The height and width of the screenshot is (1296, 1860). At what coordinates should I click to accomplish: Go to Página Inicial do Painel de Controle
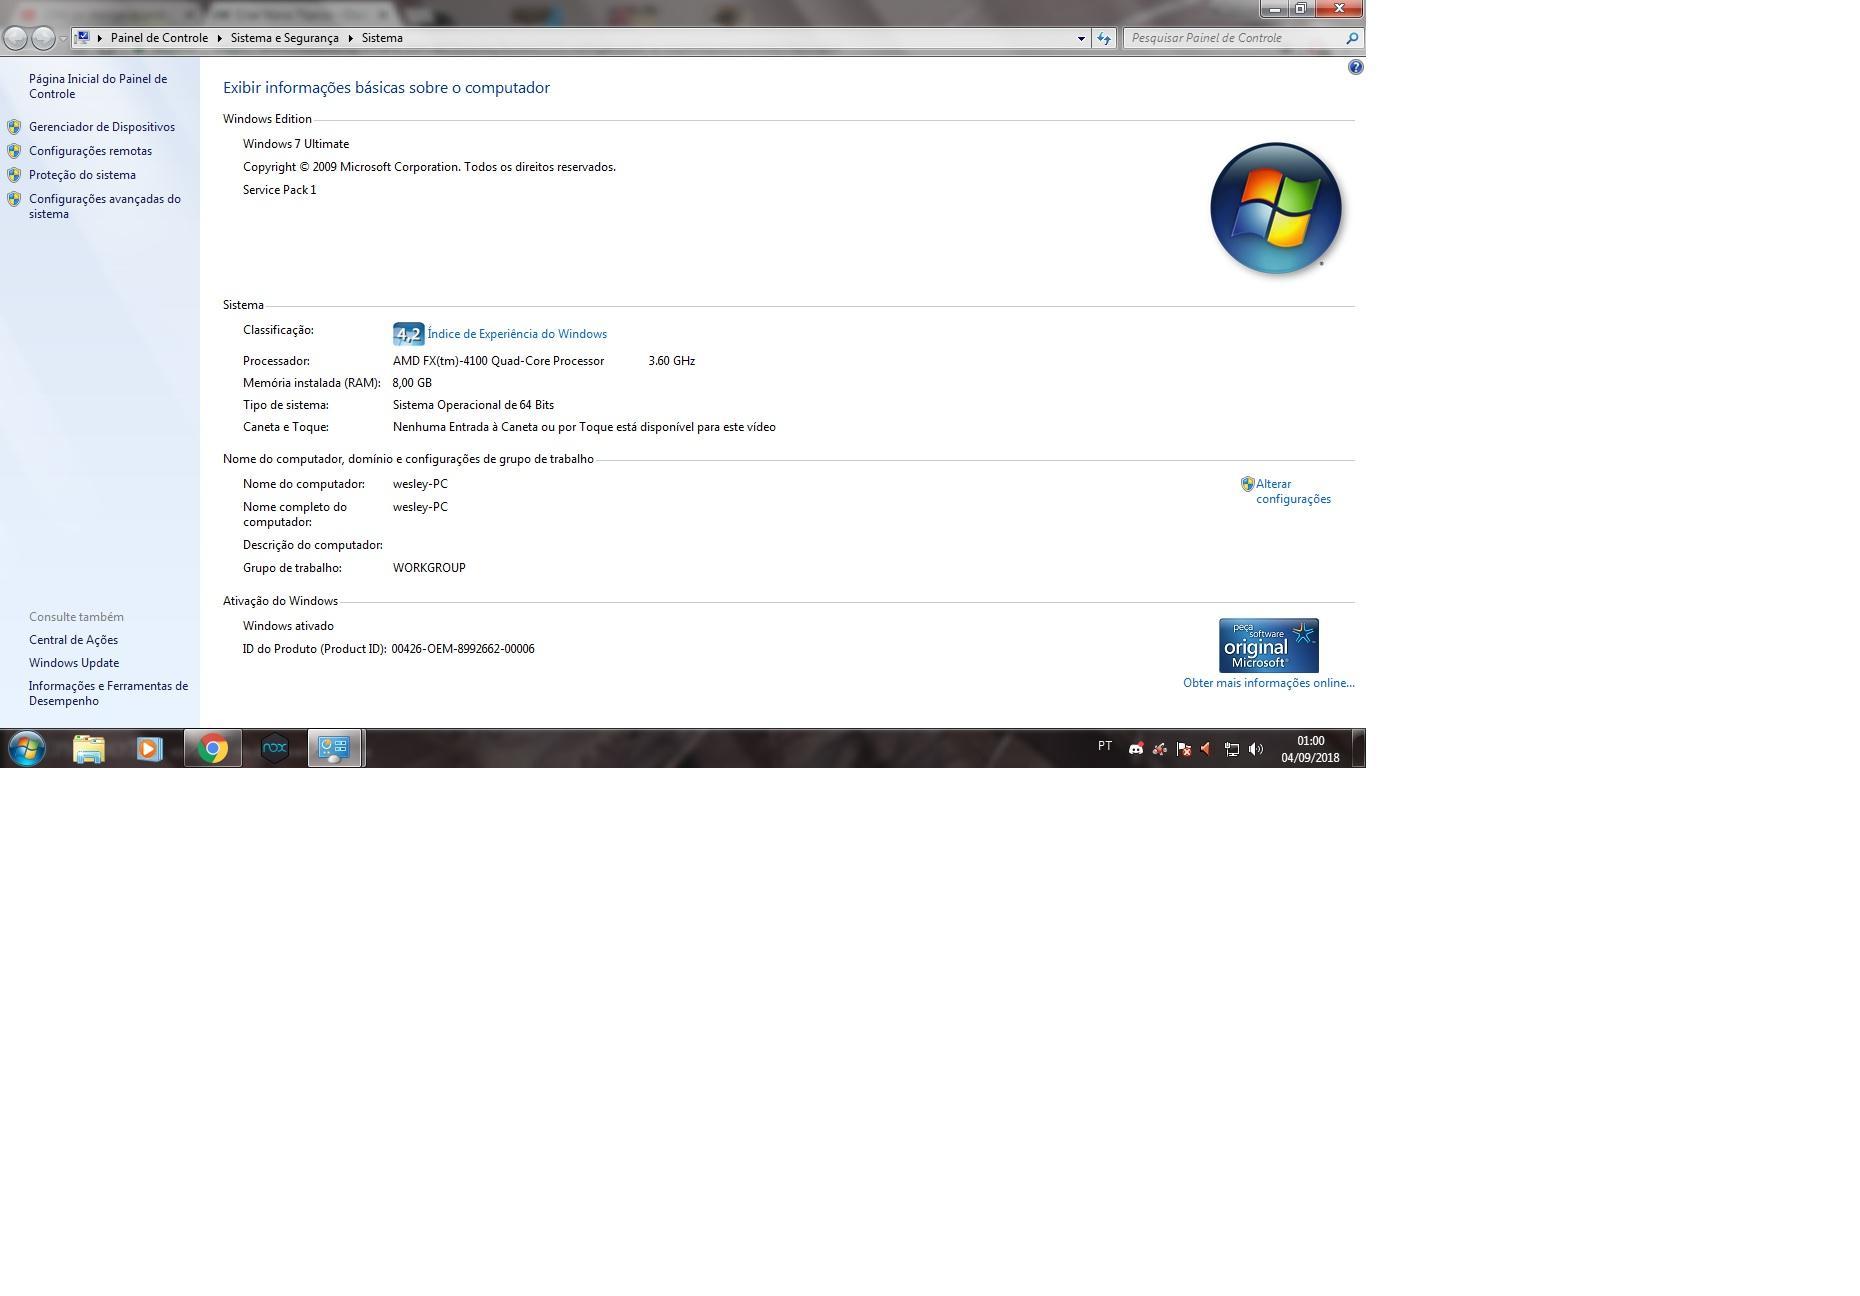(x=98, y=86)
